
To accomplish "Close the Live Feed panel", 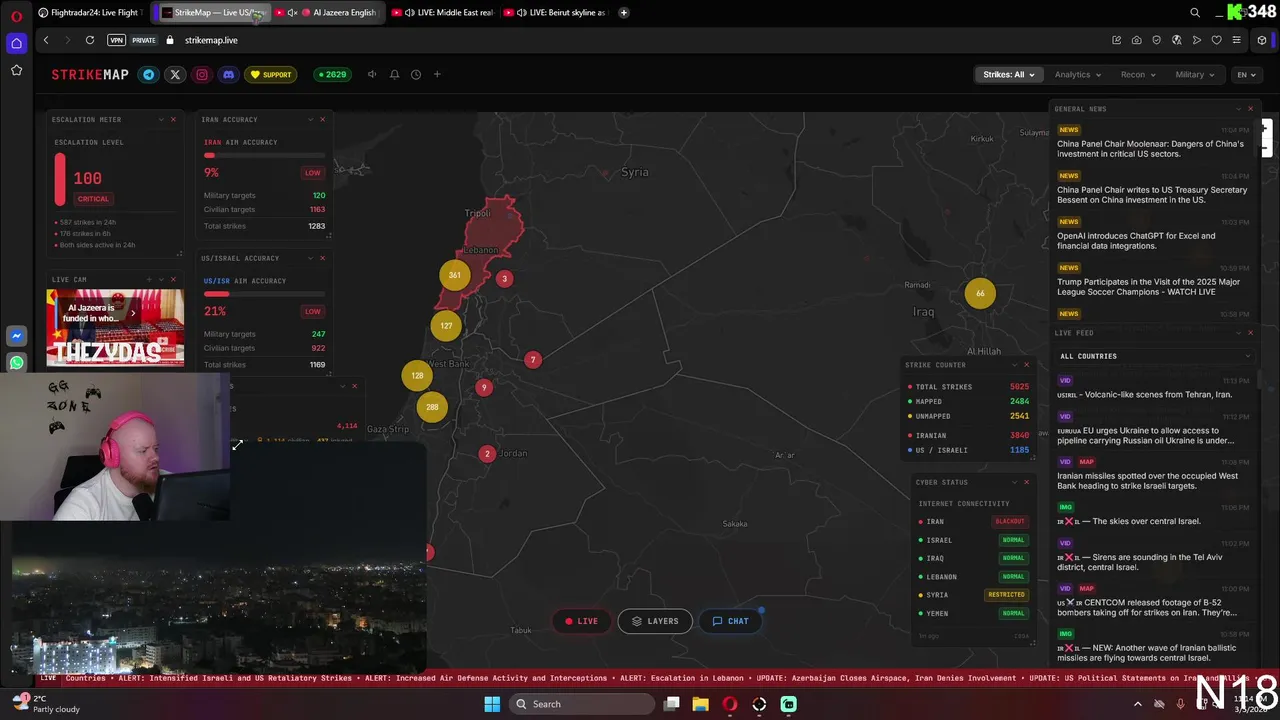I will (1250, 332).
